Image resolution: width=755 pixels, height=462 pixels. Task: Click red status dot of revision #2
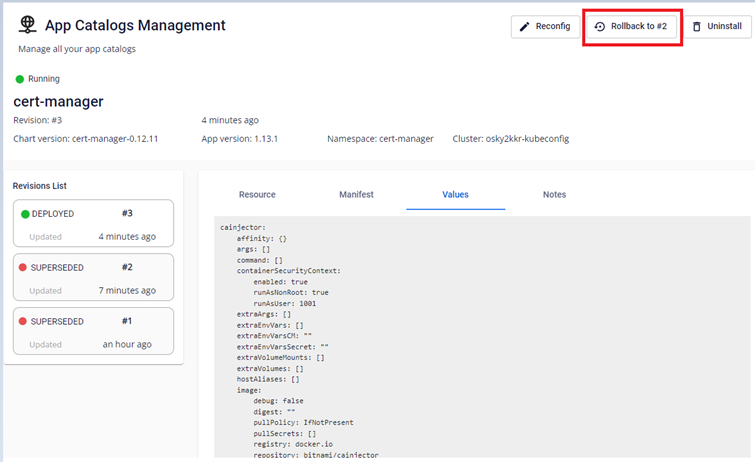pyautogui.click(x=23, y=268)
